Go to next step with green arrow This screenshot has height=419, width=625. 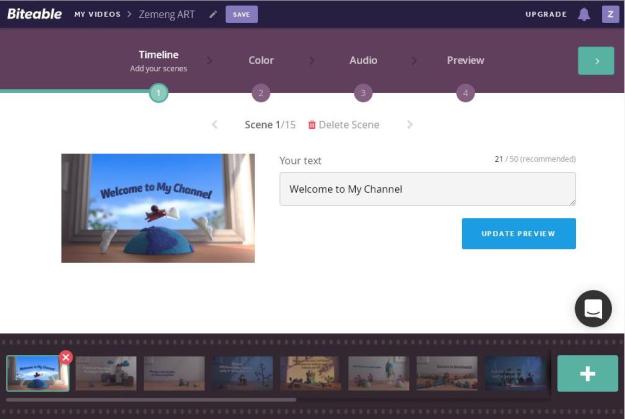[x=596, y=61]
